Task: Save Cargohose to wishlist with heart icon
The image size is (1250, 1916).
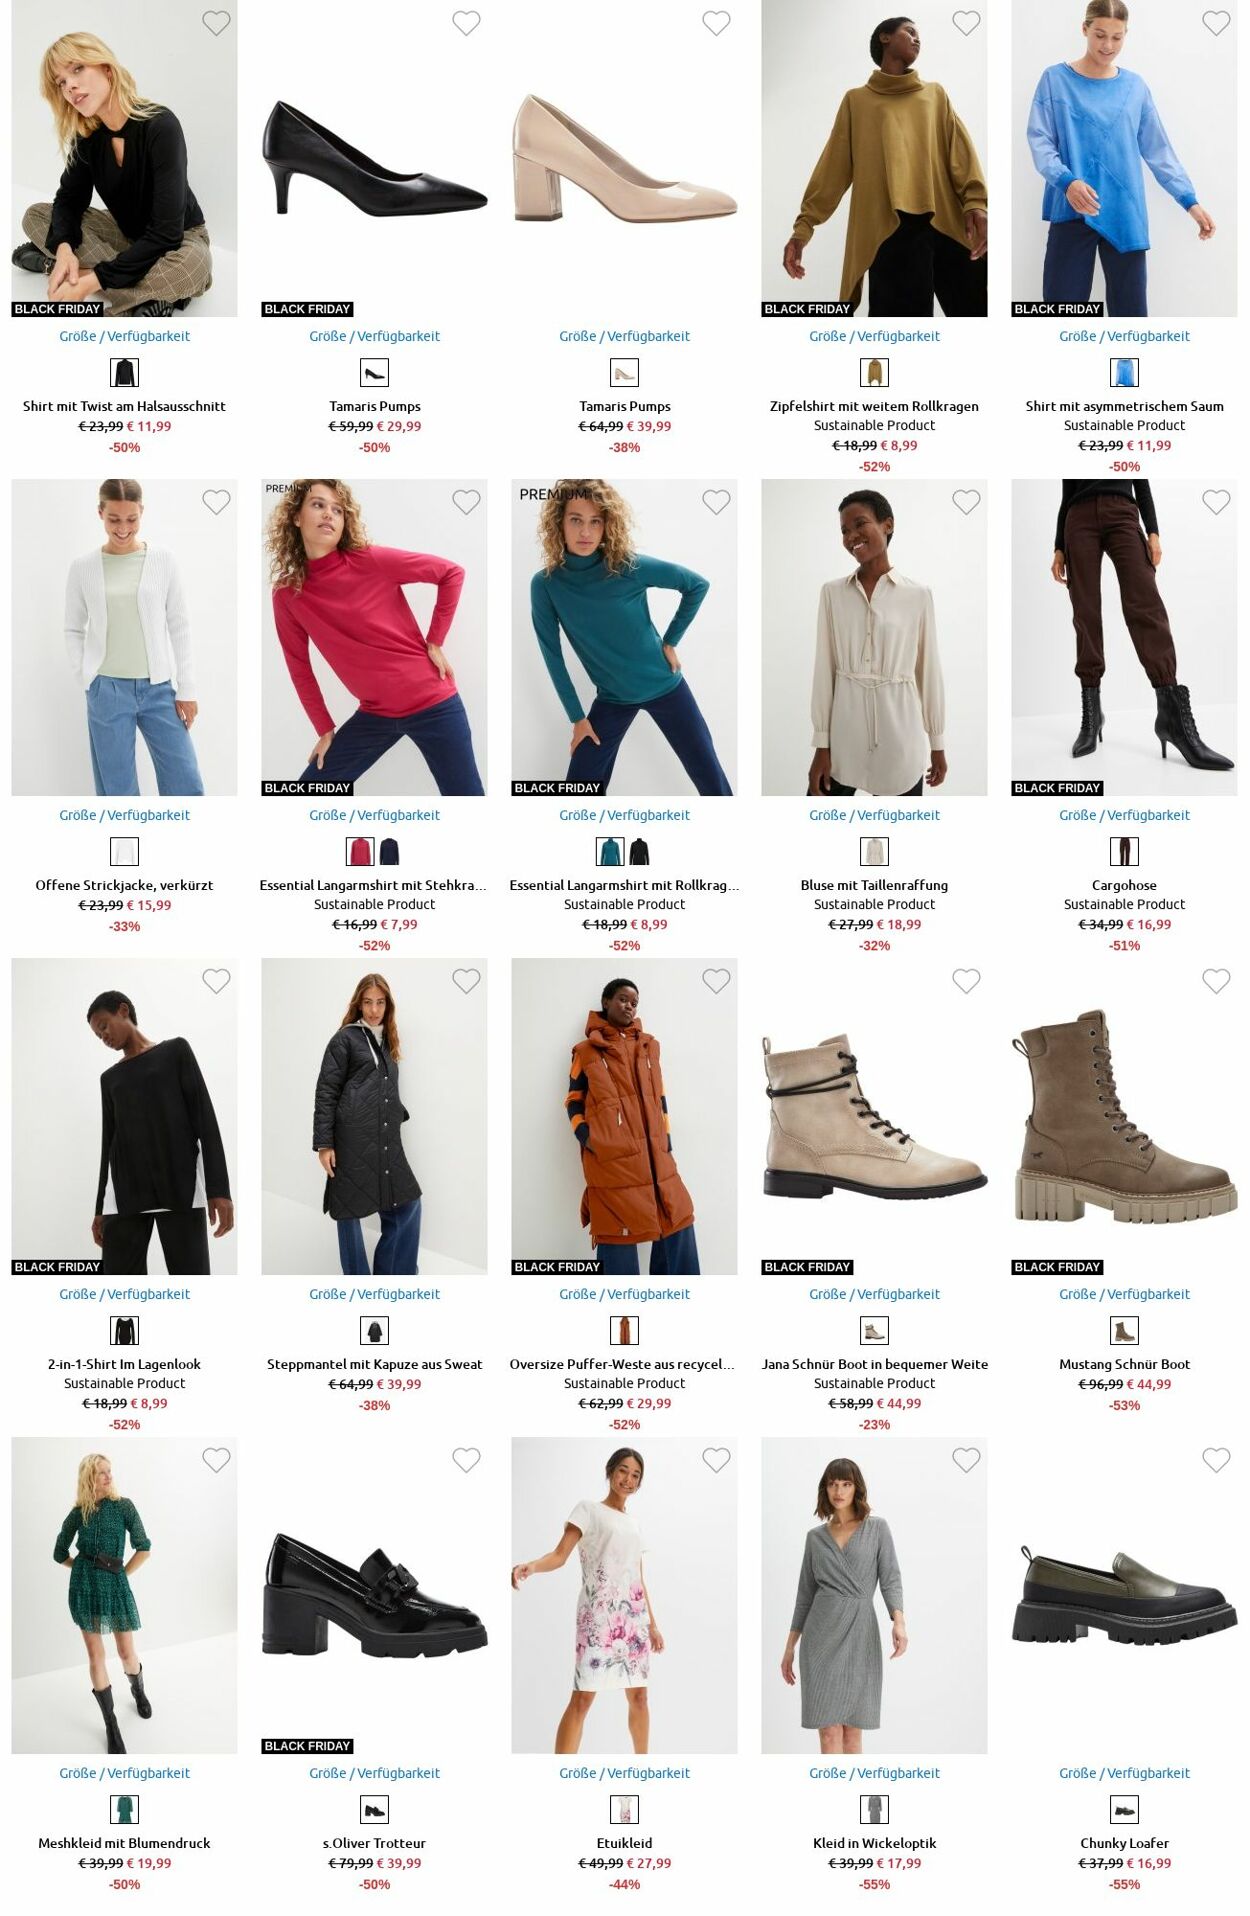Action: tap(1216, 502)
